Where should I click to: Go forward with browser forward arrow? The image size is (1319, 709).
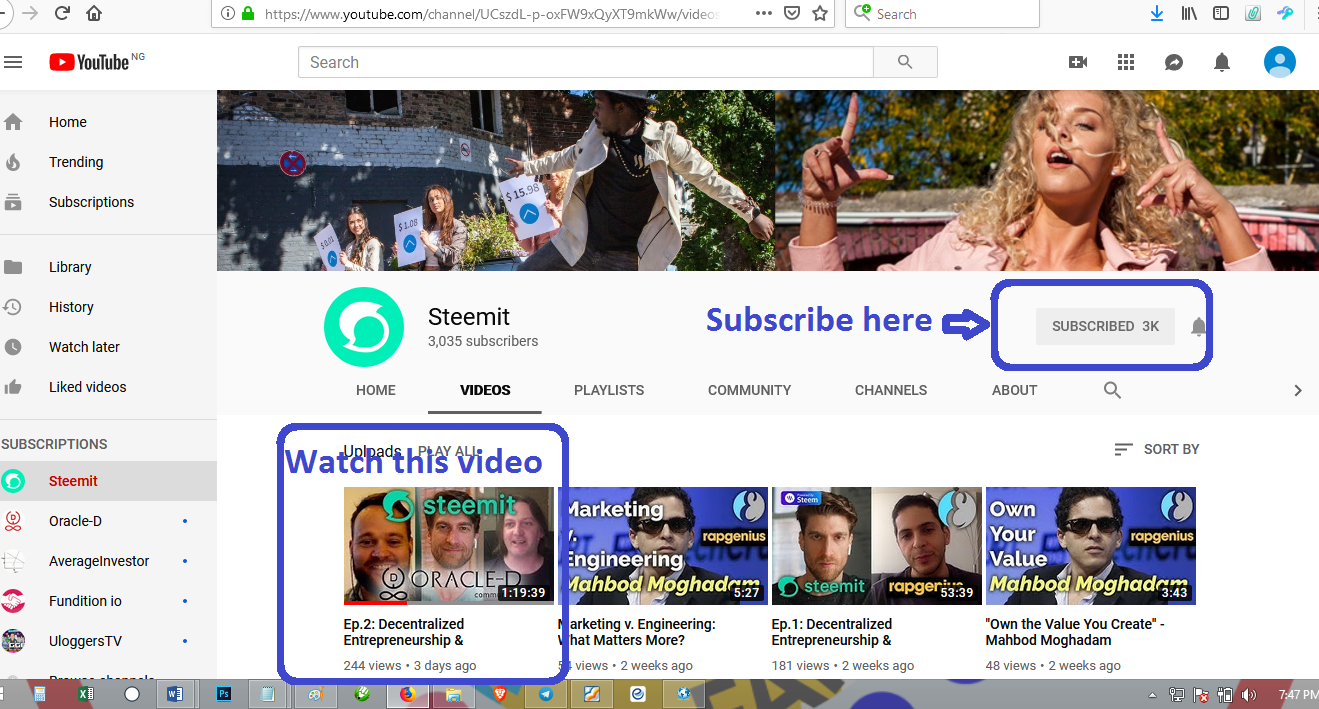(29, 14)
